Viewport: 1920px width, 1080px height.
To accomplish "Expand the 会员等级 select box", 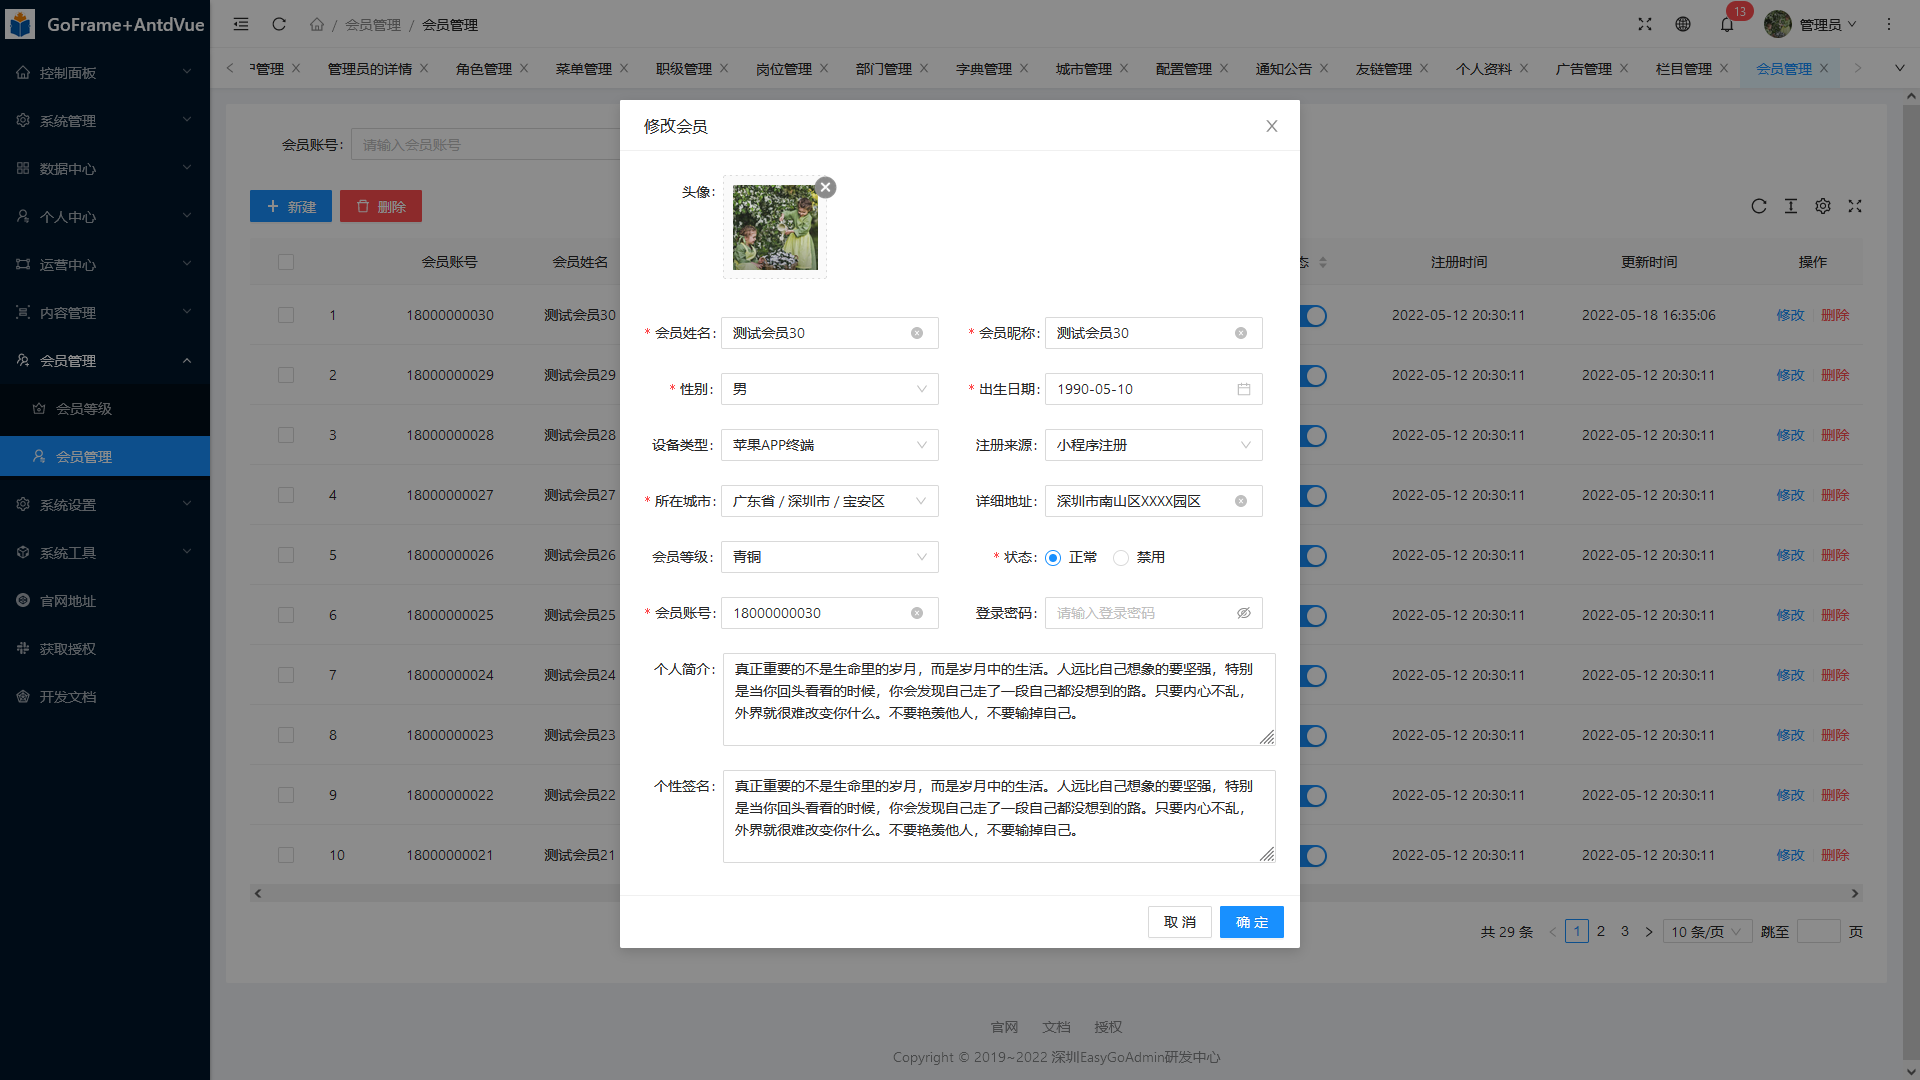I will click(x=829, y=557).
